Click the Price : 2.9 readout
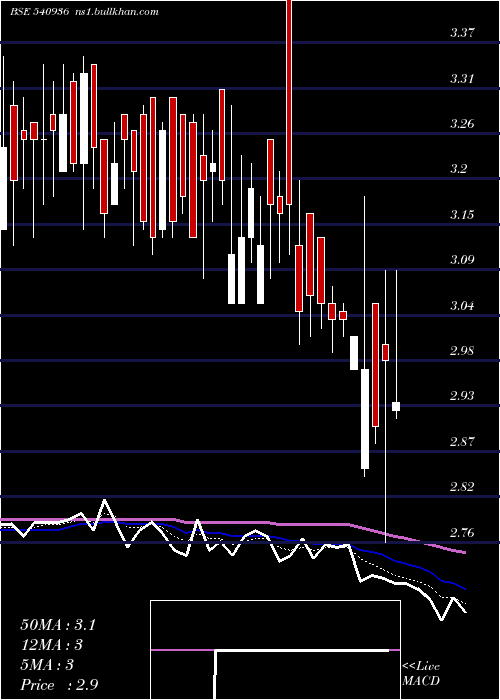Viewport: 500px width, 700px height. [59, 685]
